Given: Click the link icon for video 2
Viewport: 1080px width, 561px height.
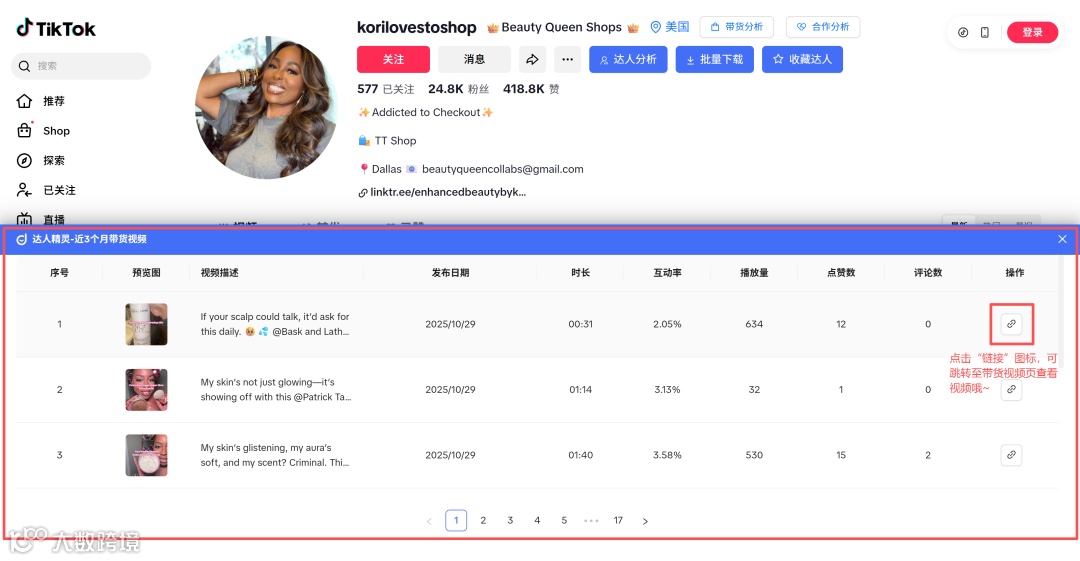Looking at the screenshot, I should [1011, 389].
